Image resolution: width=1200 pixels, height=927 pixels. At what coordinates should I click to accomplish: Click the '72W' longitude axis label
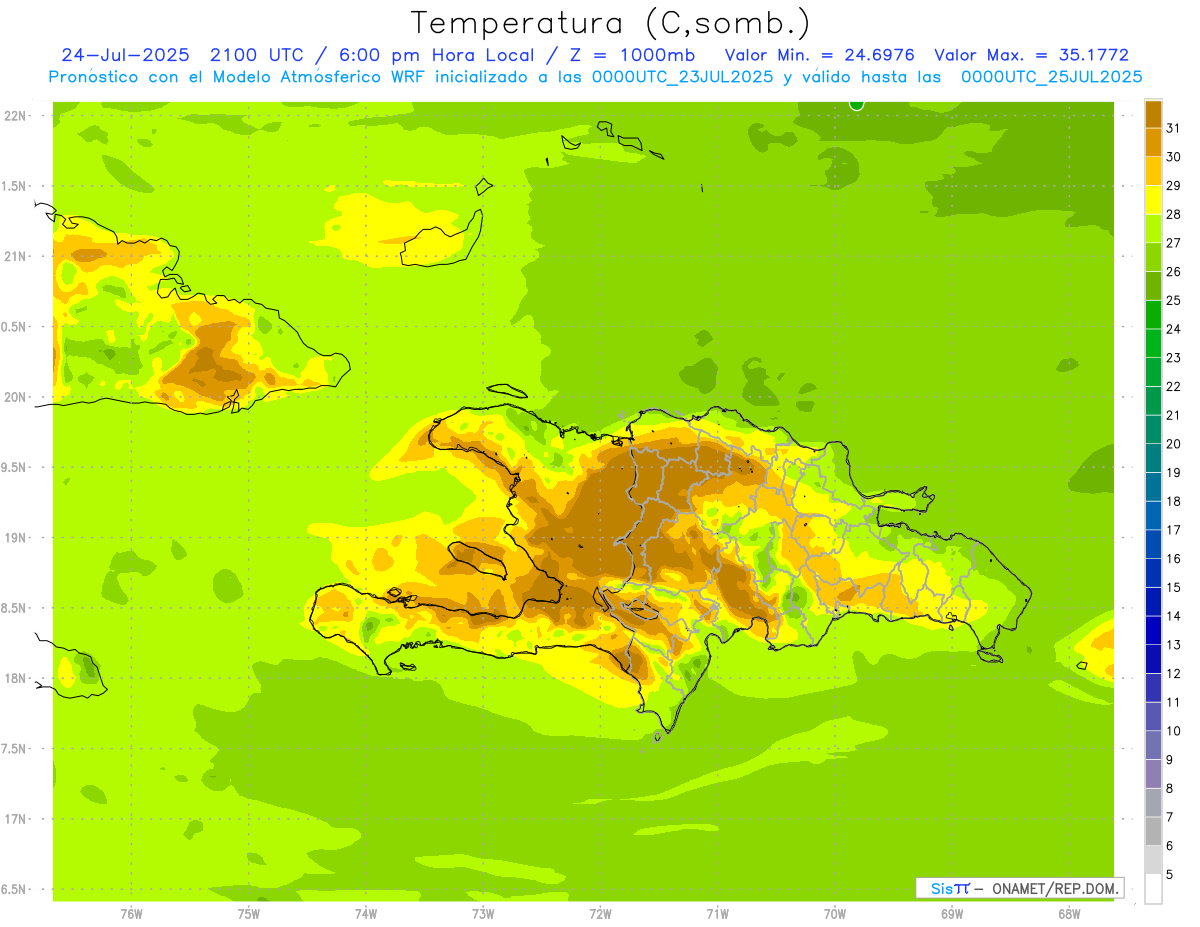pos(600,913)
